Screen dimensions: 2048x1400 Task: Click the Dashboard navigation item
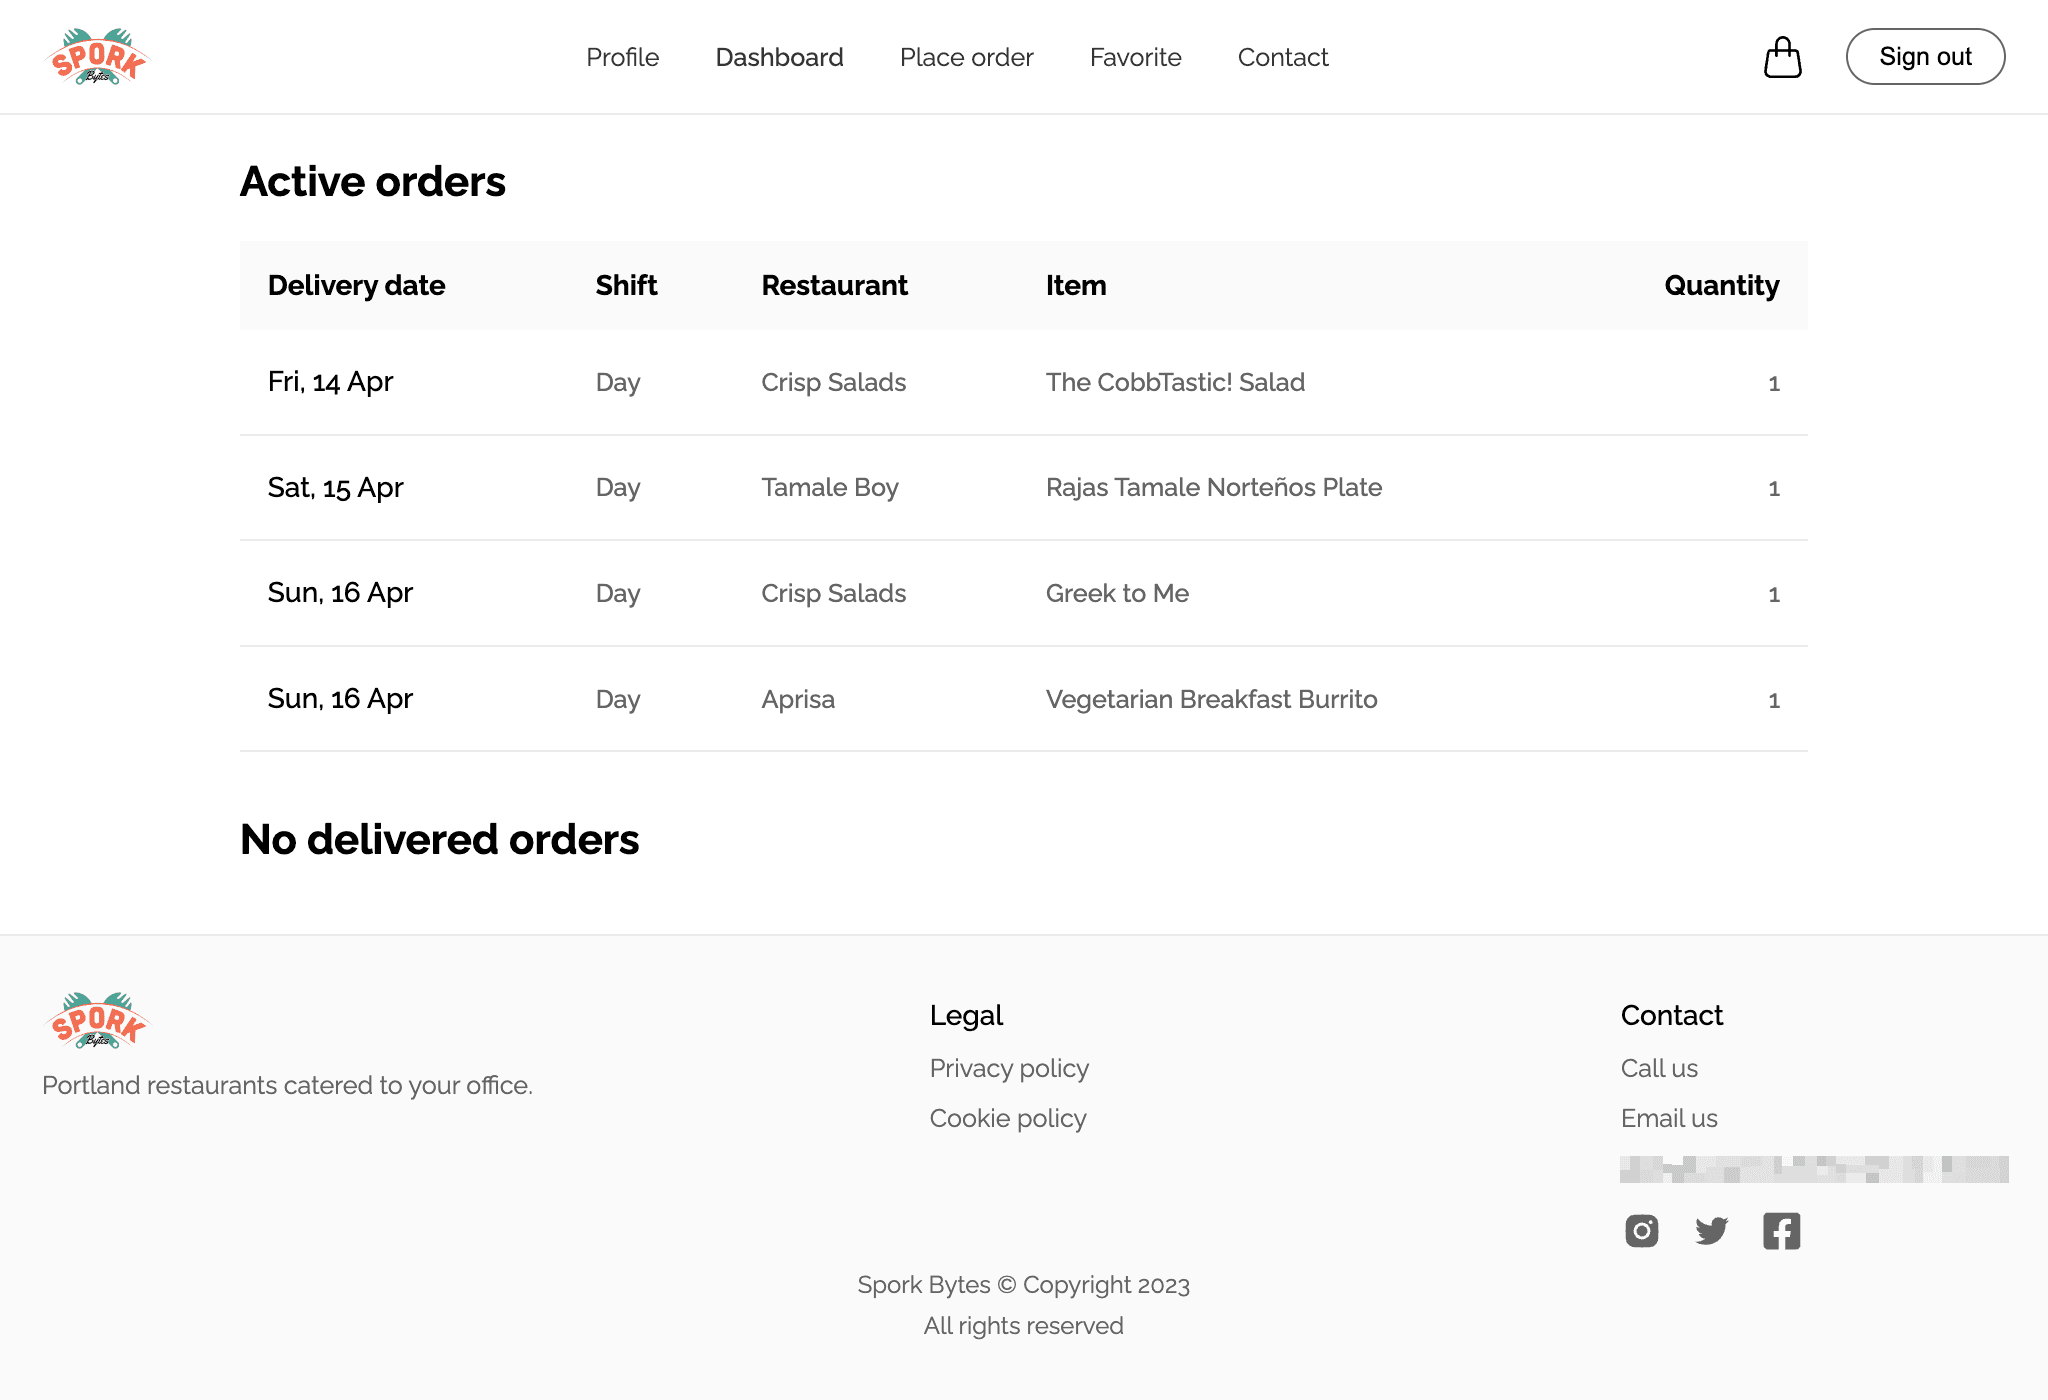tap(780, 58)
